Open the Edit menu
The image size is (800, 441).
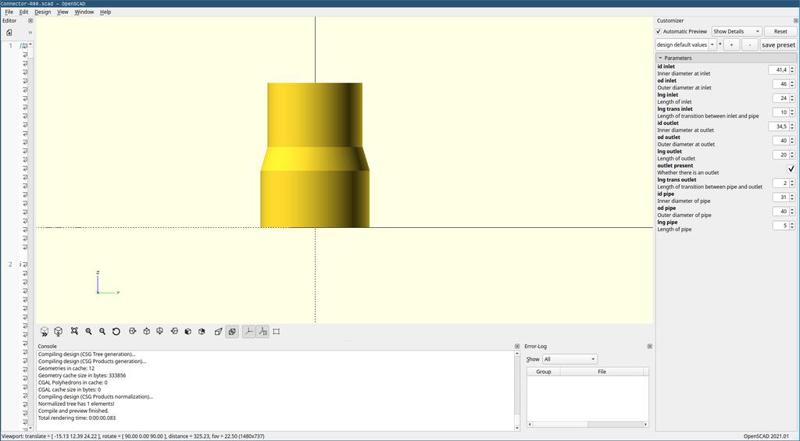point(23,12)
